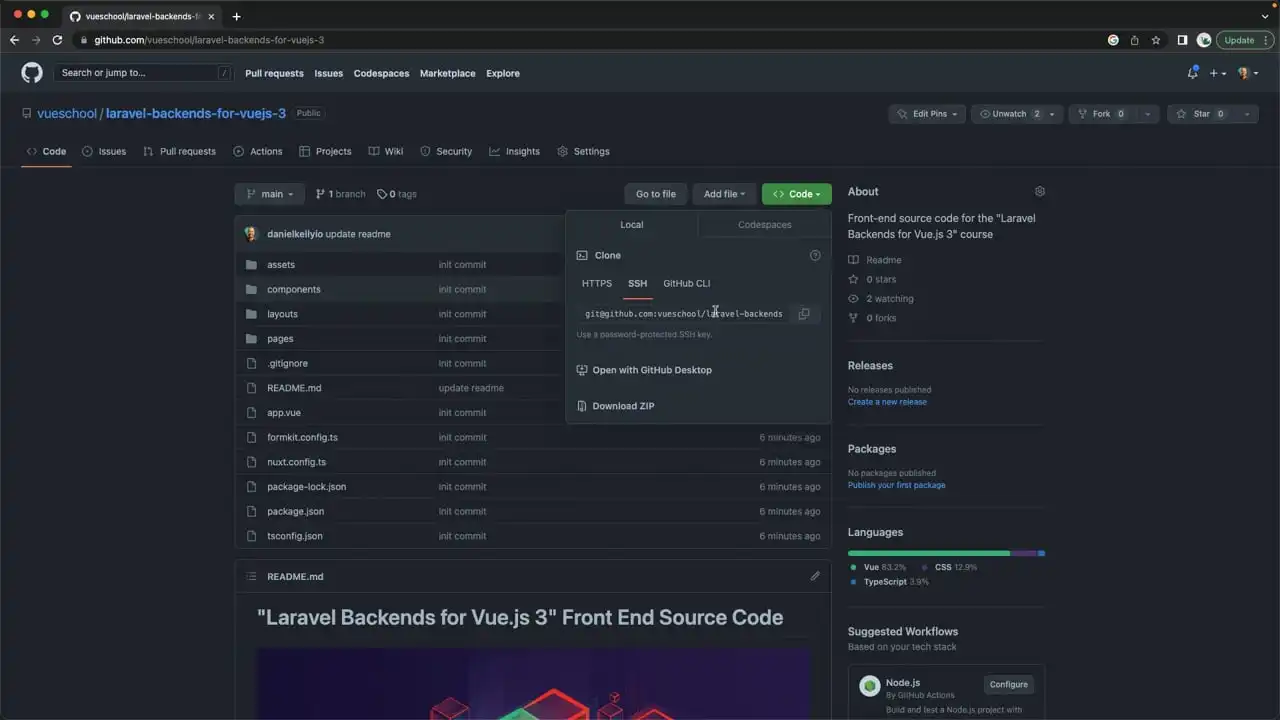
Task: Click danielkellyio author avatar
Action: [252, 233]
